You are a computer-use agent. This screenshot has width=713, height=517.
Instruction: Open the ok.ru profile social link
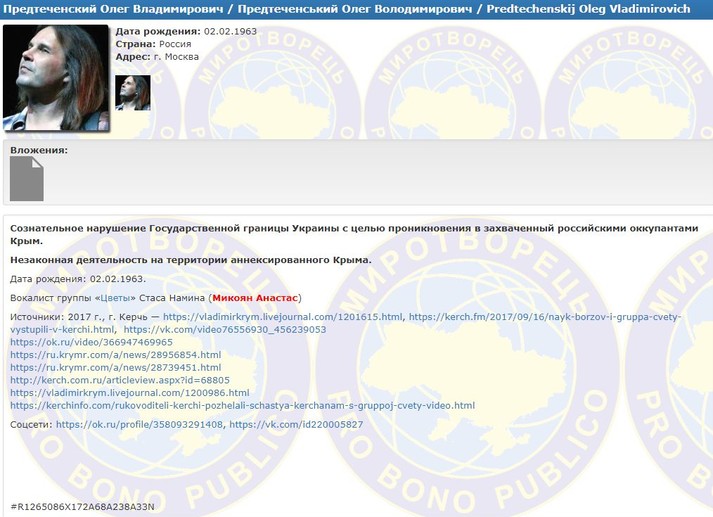pyautogui.click(x=139, y=425)
